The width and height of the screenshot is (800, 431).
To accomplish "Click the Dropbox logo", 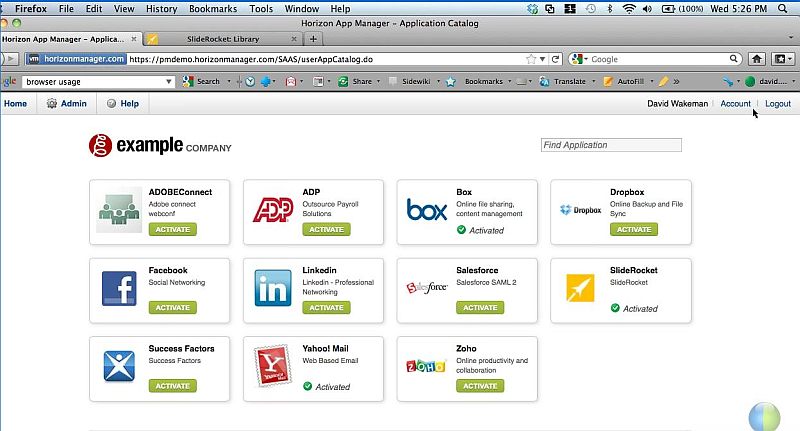I will [x=580, y=210].
